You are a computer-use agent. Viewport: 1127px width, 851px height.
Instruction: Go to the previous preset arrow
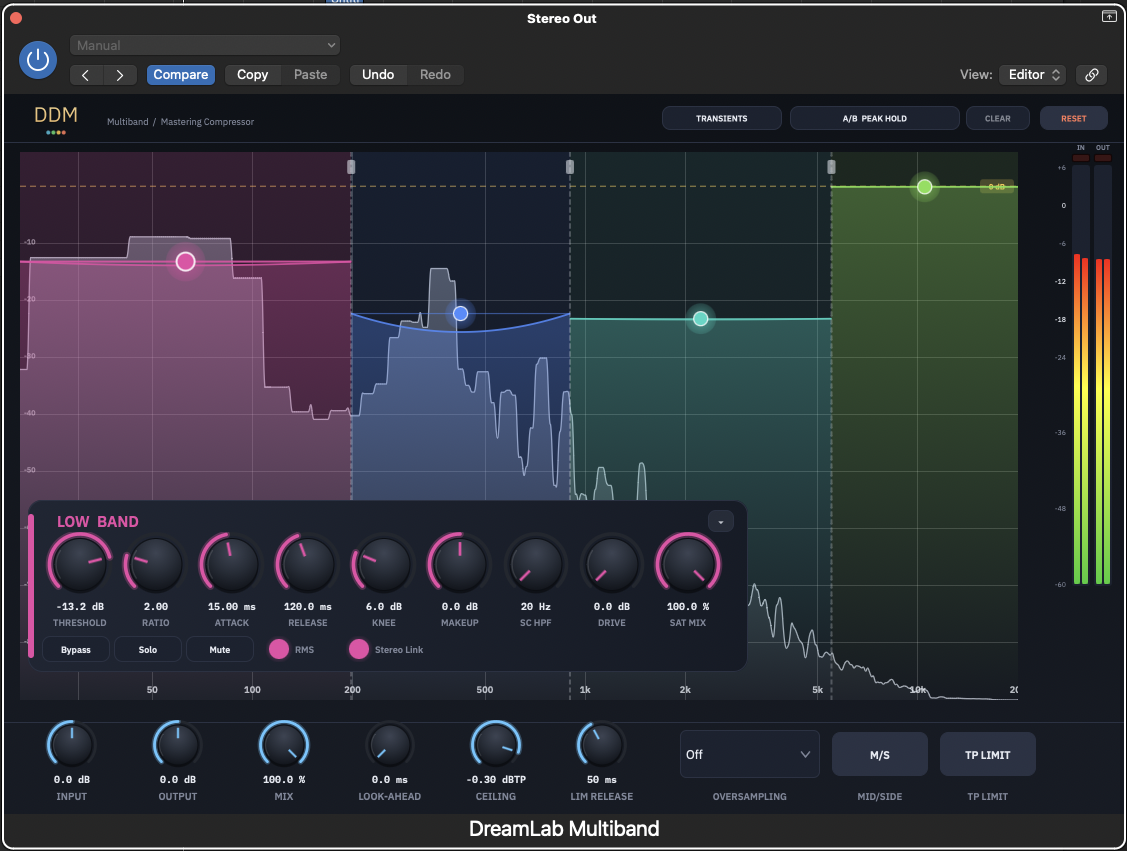point(86,75)
